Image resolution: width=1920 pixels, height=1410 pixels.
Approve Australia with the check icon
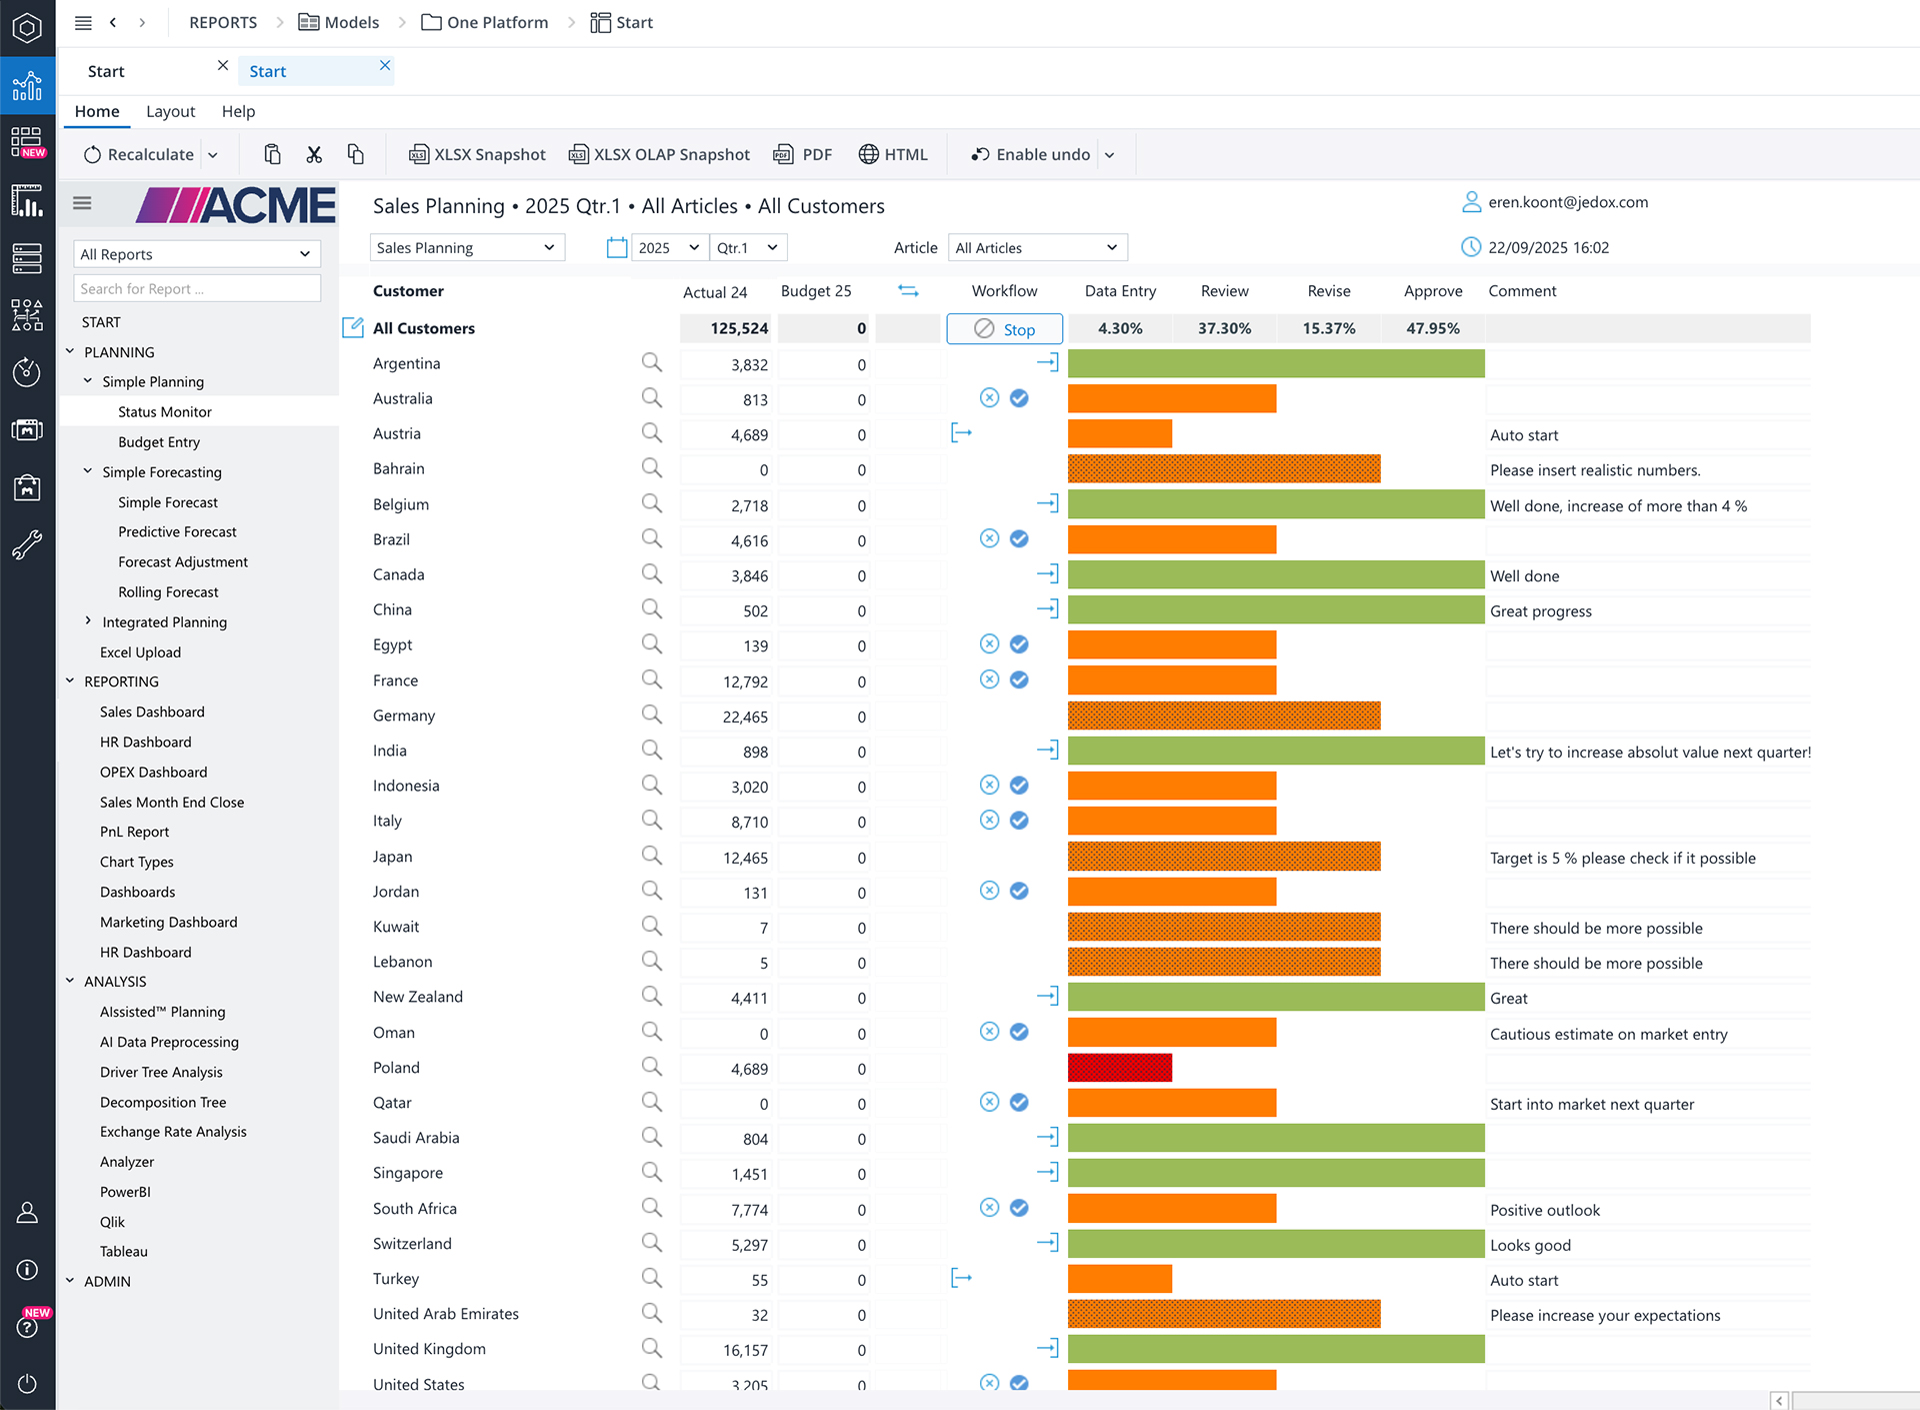pyautogui.click(x=1019, y=398)
